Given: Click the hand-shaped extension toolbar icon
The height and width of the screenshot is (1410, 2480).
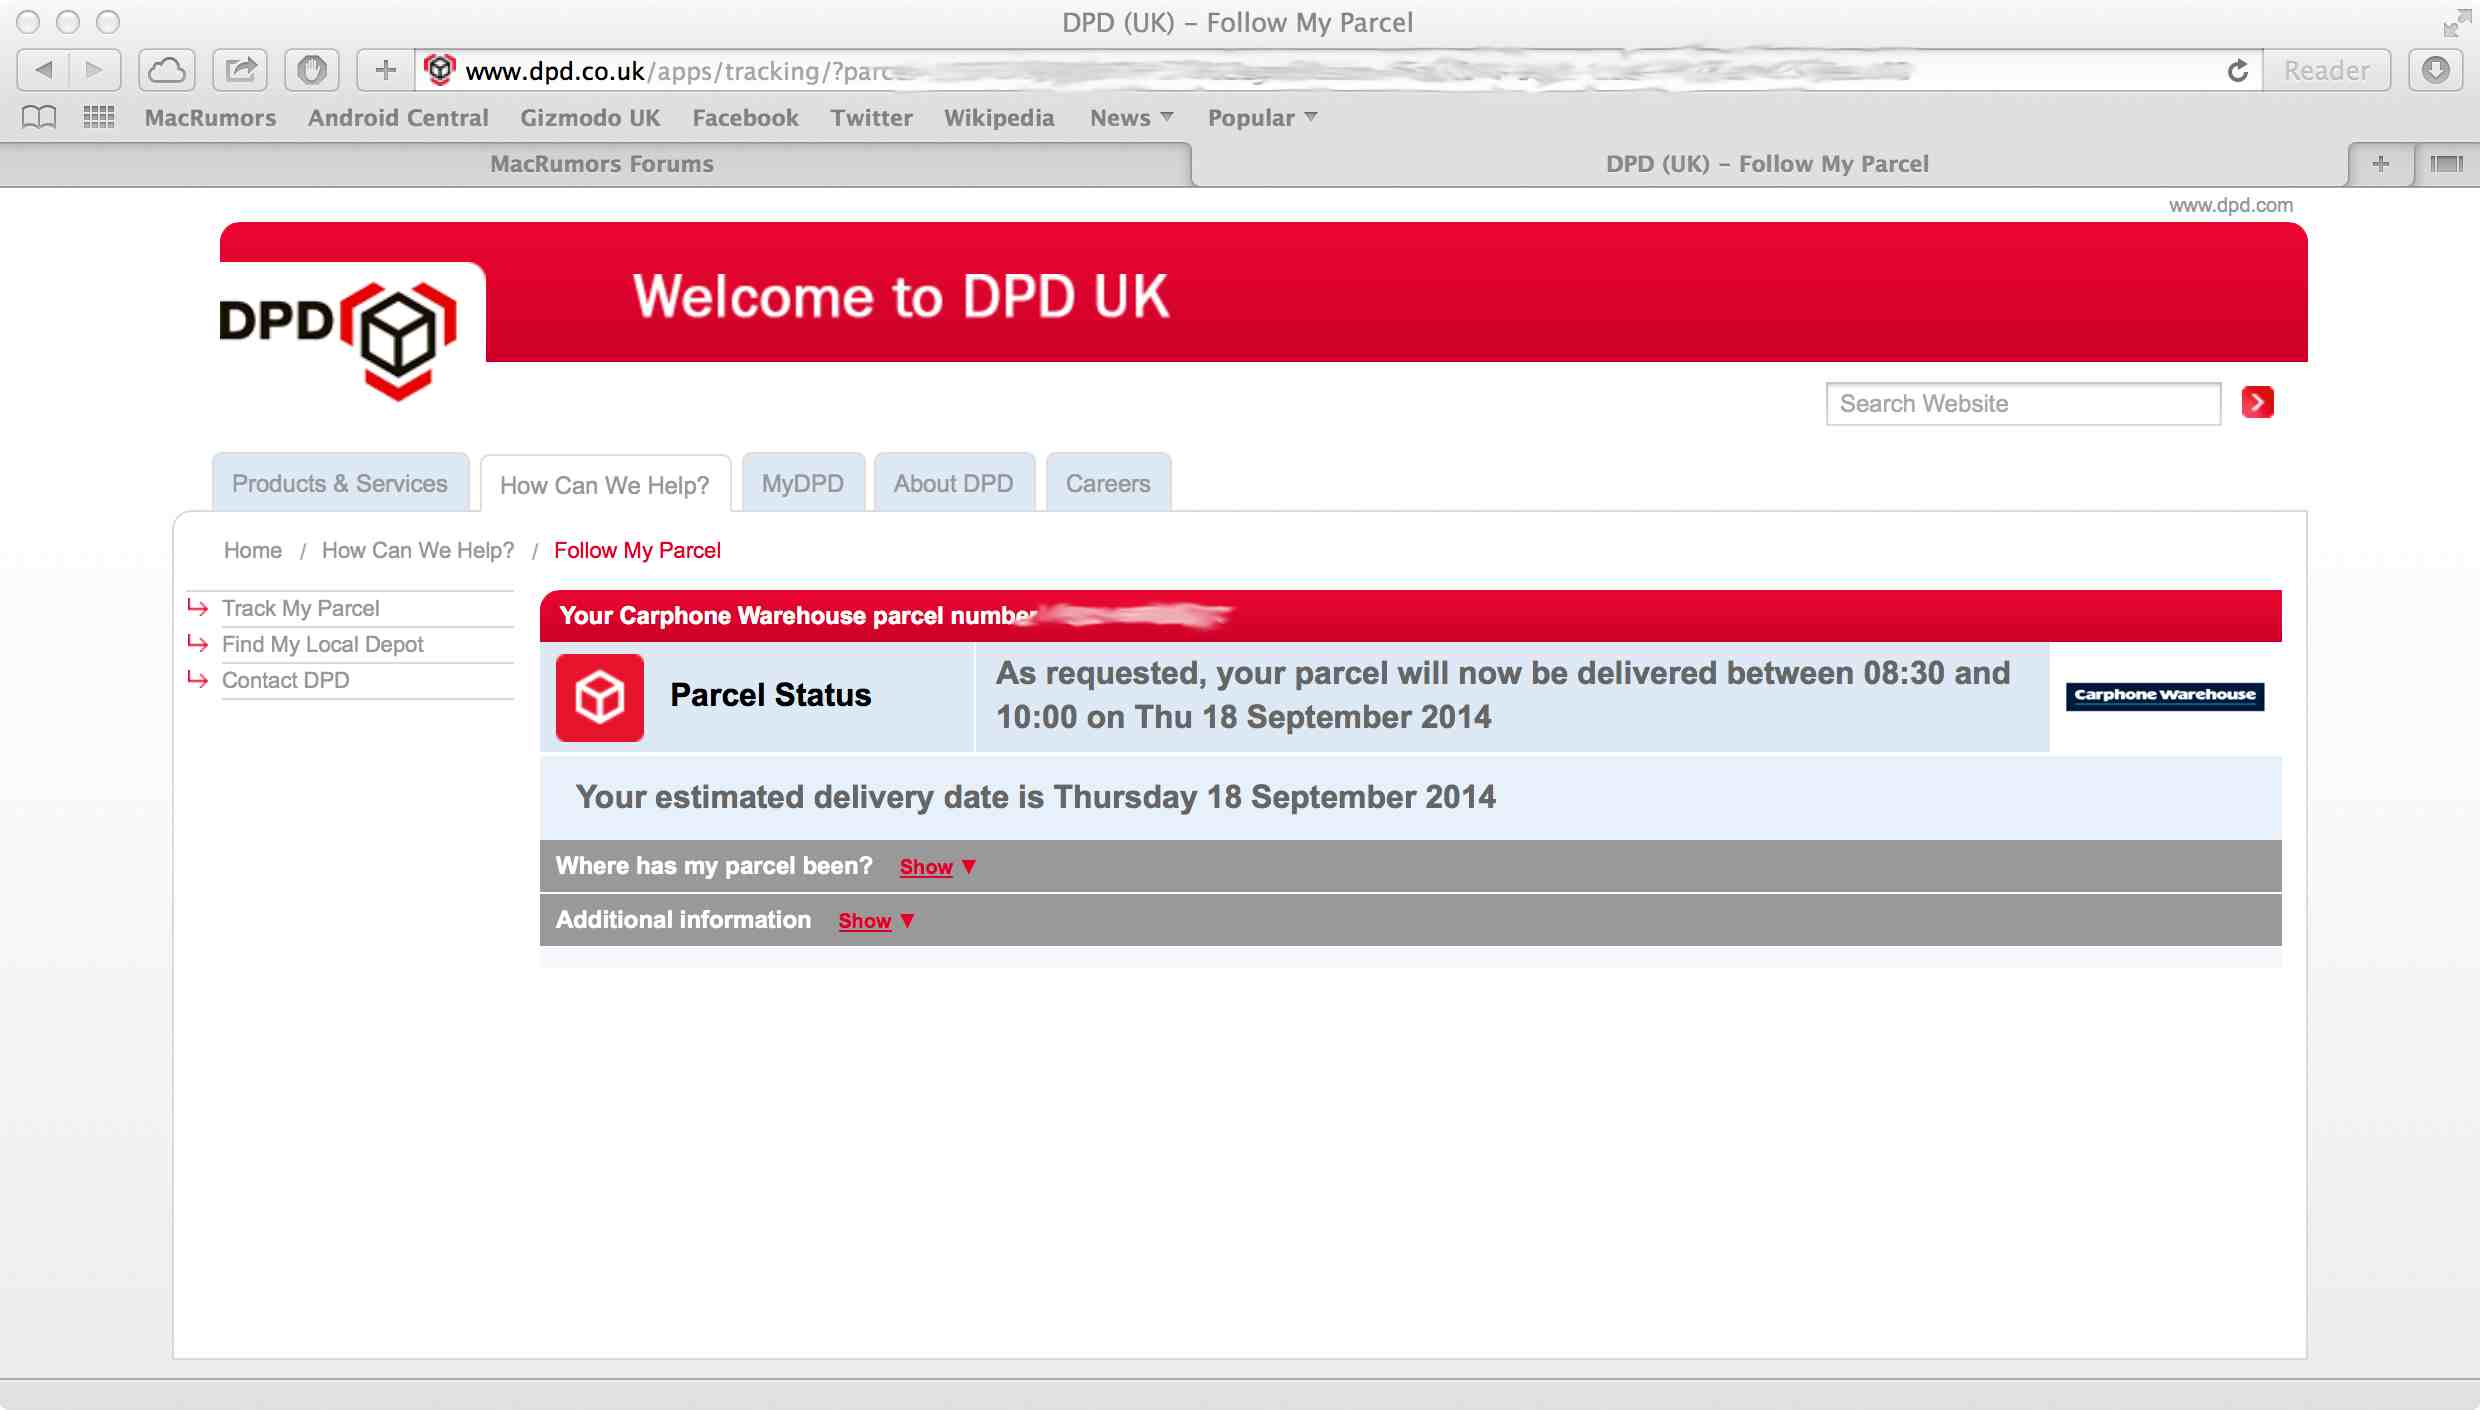Looking at the screenshot, I should pyautogui.click(x=312, y=70).
